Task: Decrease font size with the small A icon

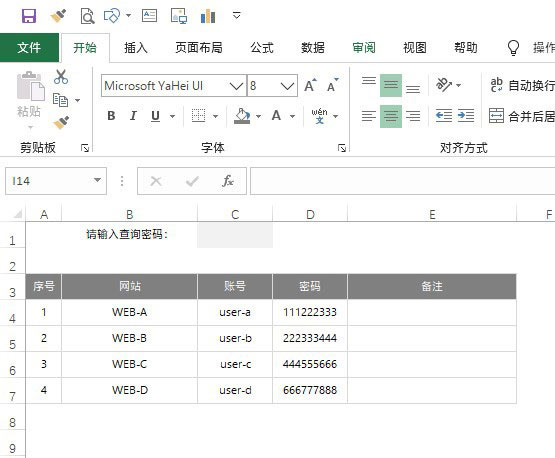Action: 333,85
